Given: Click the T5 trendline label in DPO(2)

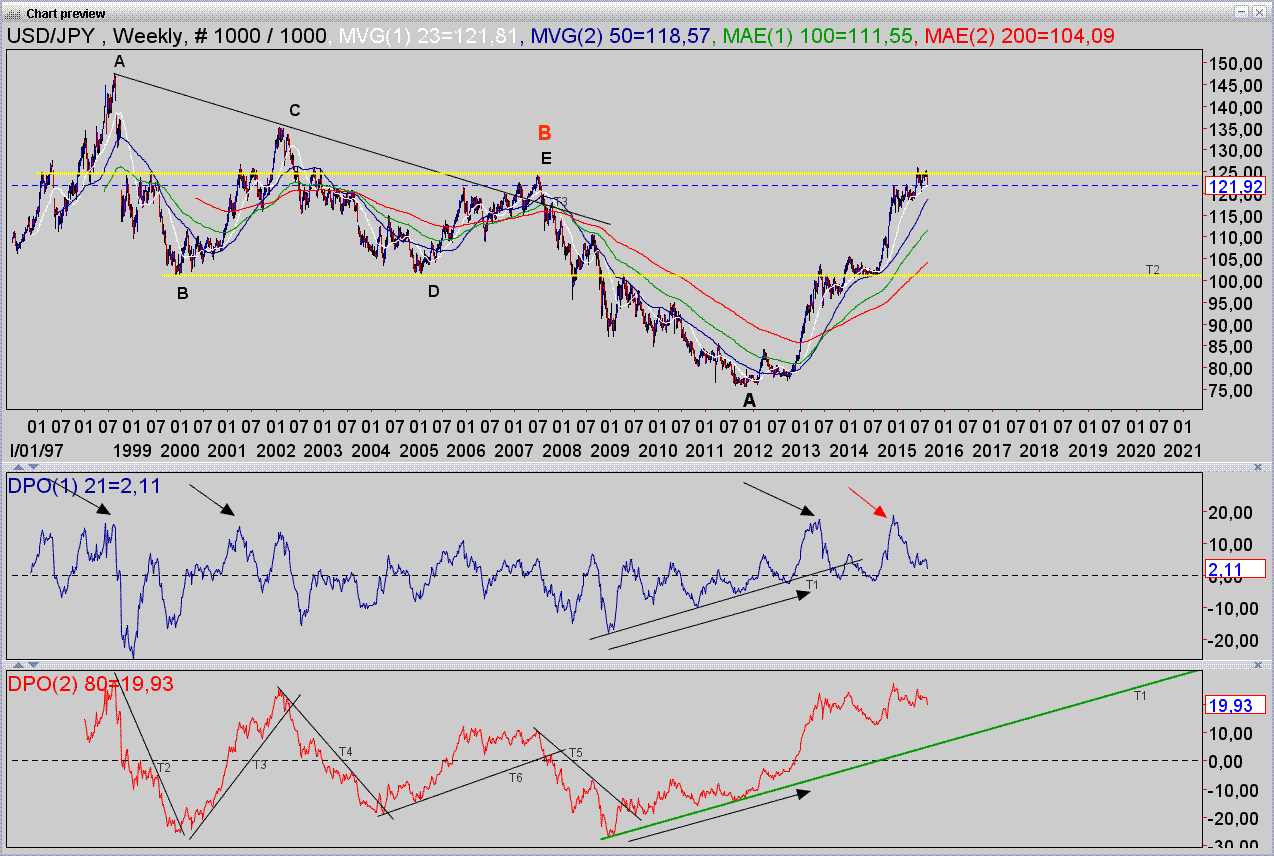Looking at the screenshot, I should point(575,752).
